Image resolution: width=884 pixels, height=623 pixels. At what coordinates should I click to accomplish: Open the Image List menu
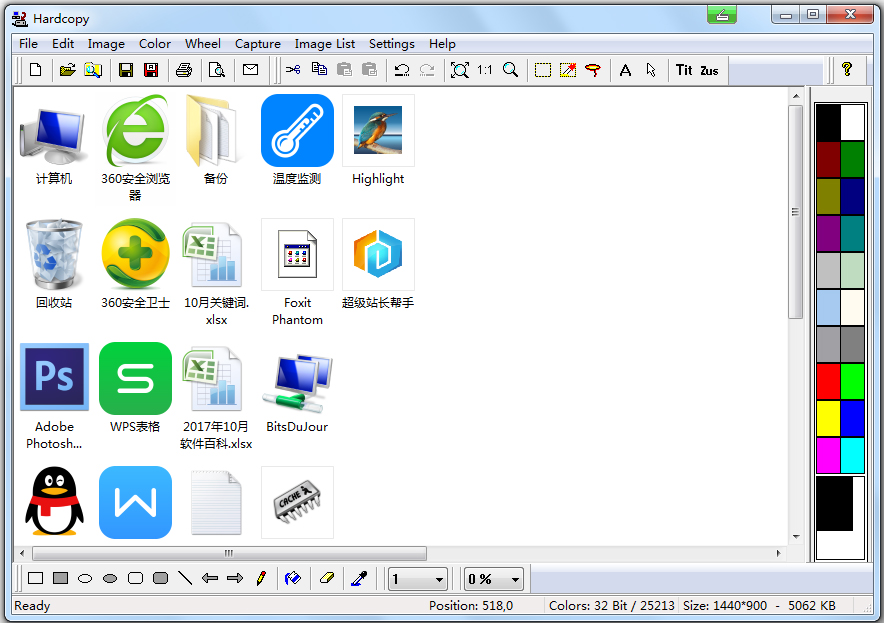click(324, 43)
